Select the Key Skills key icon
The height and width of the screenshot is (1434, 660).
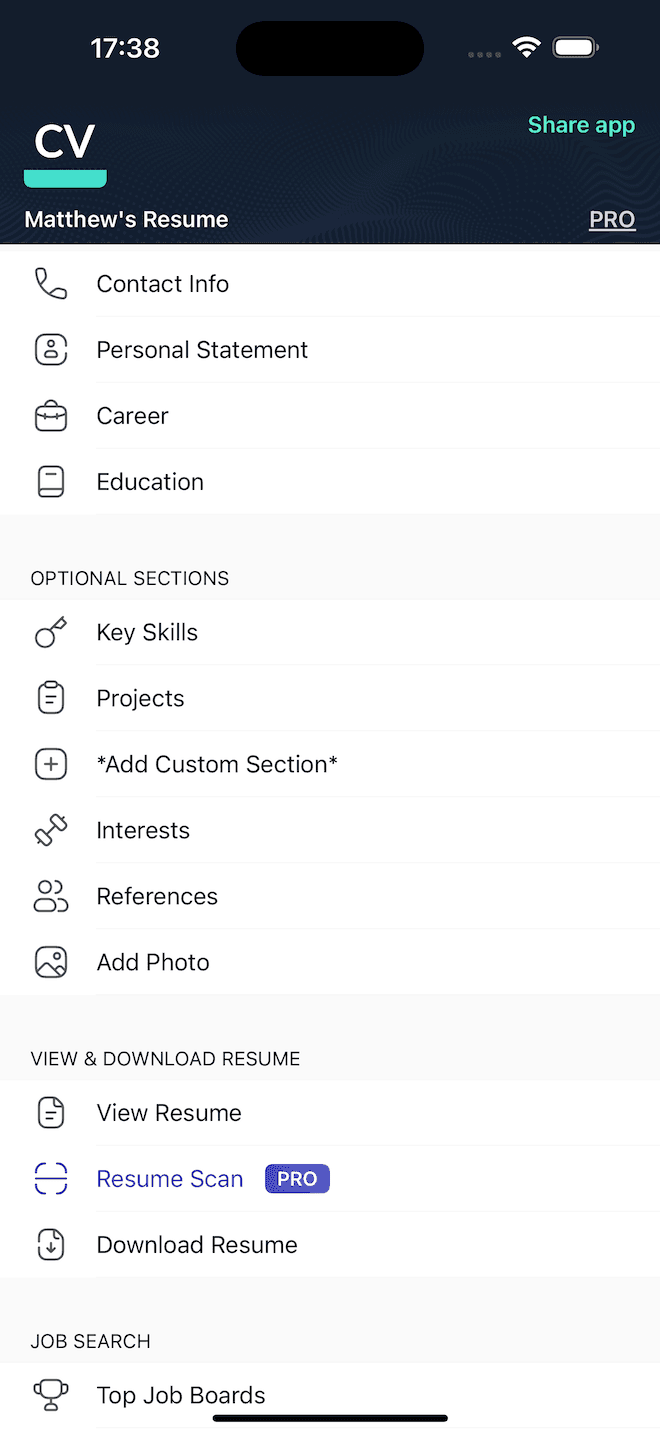click(x=50, y=631)
